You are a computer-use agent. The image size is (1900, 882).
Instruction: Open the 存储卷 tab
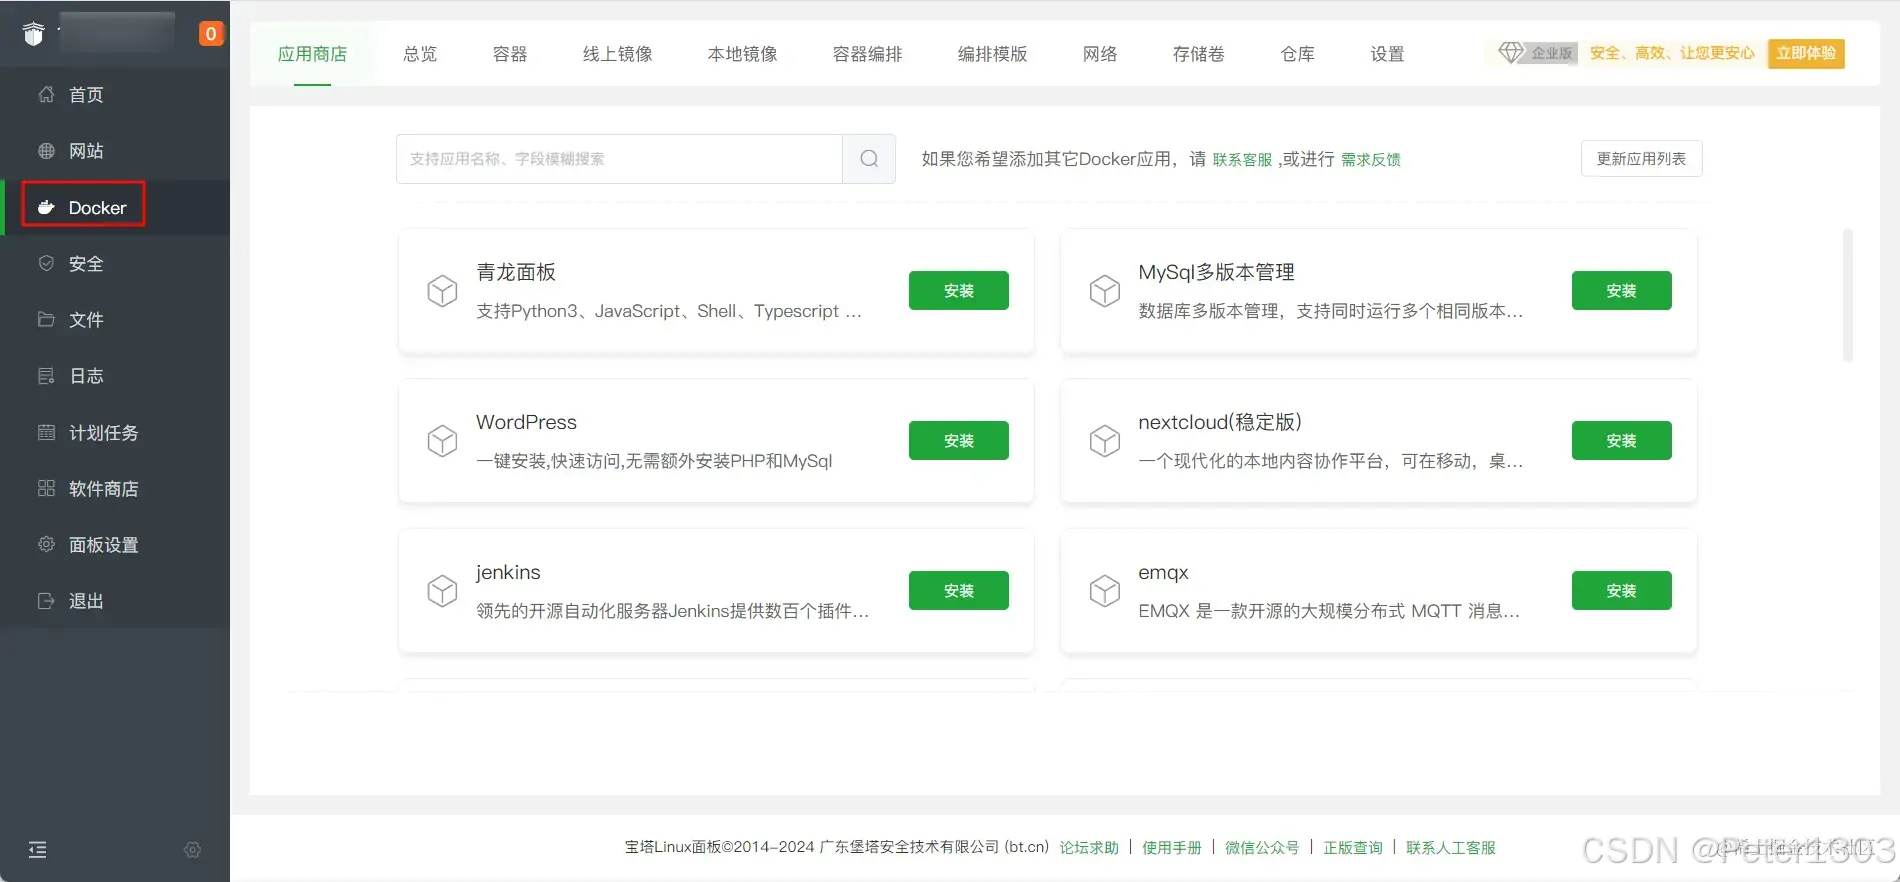pos(1199,54)
